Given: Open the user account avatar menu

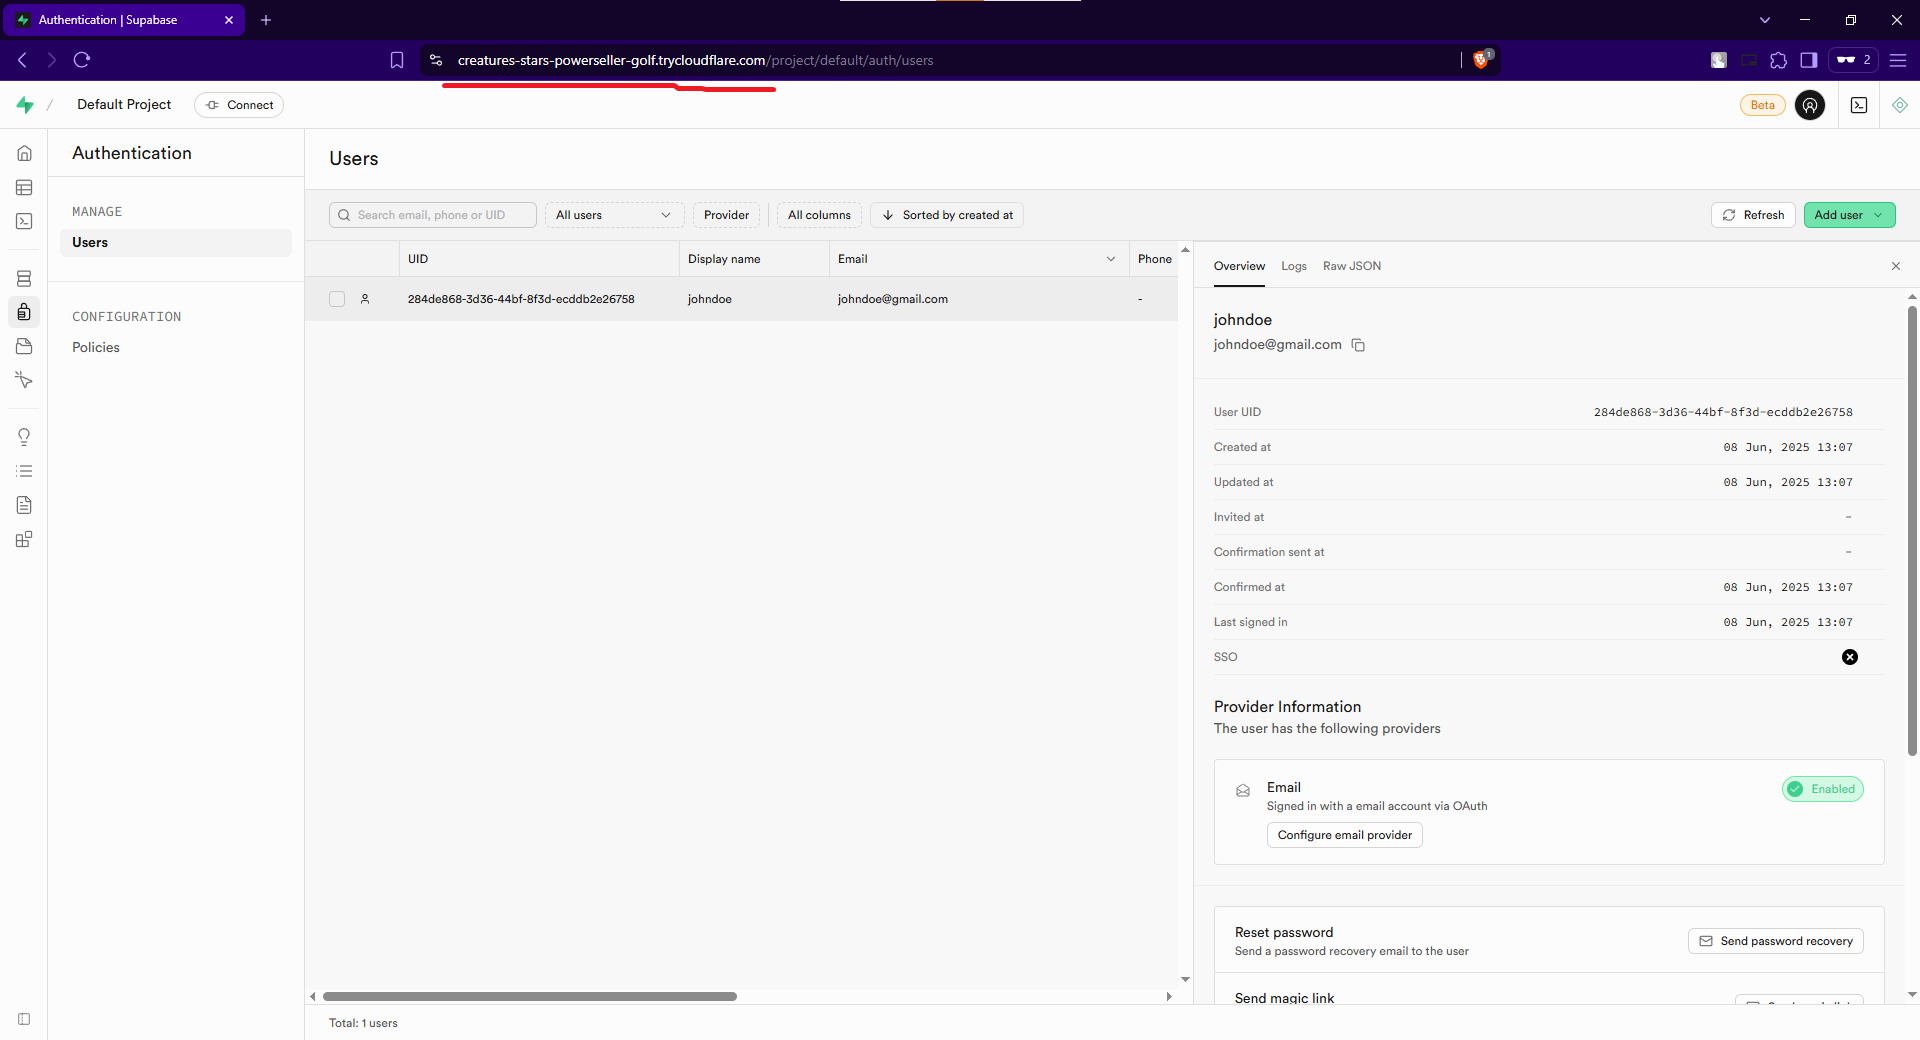Looking at the screenshot, I should (x=1810, y=105).
